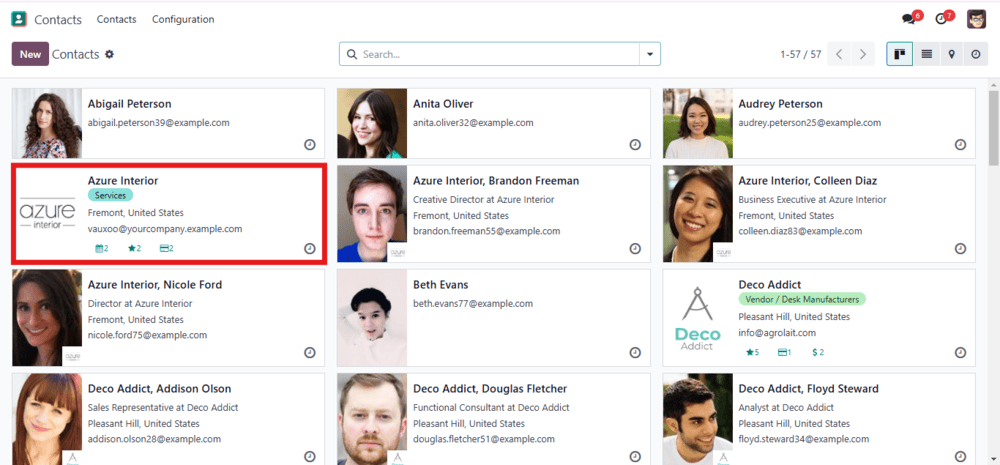Click email abigail.peterson39@example.com
This screenshot has height=465, width=1000.
(159, 122)
